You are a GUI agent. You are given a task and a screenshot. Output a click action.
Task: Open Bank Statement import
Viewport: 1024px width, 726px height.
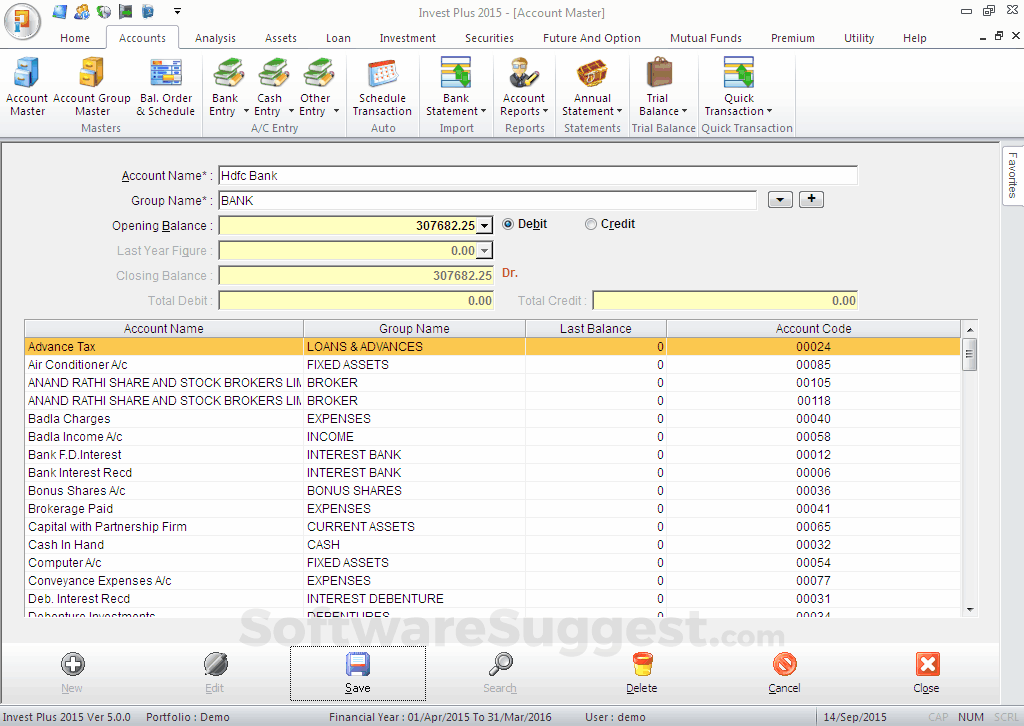click(456, 87)
